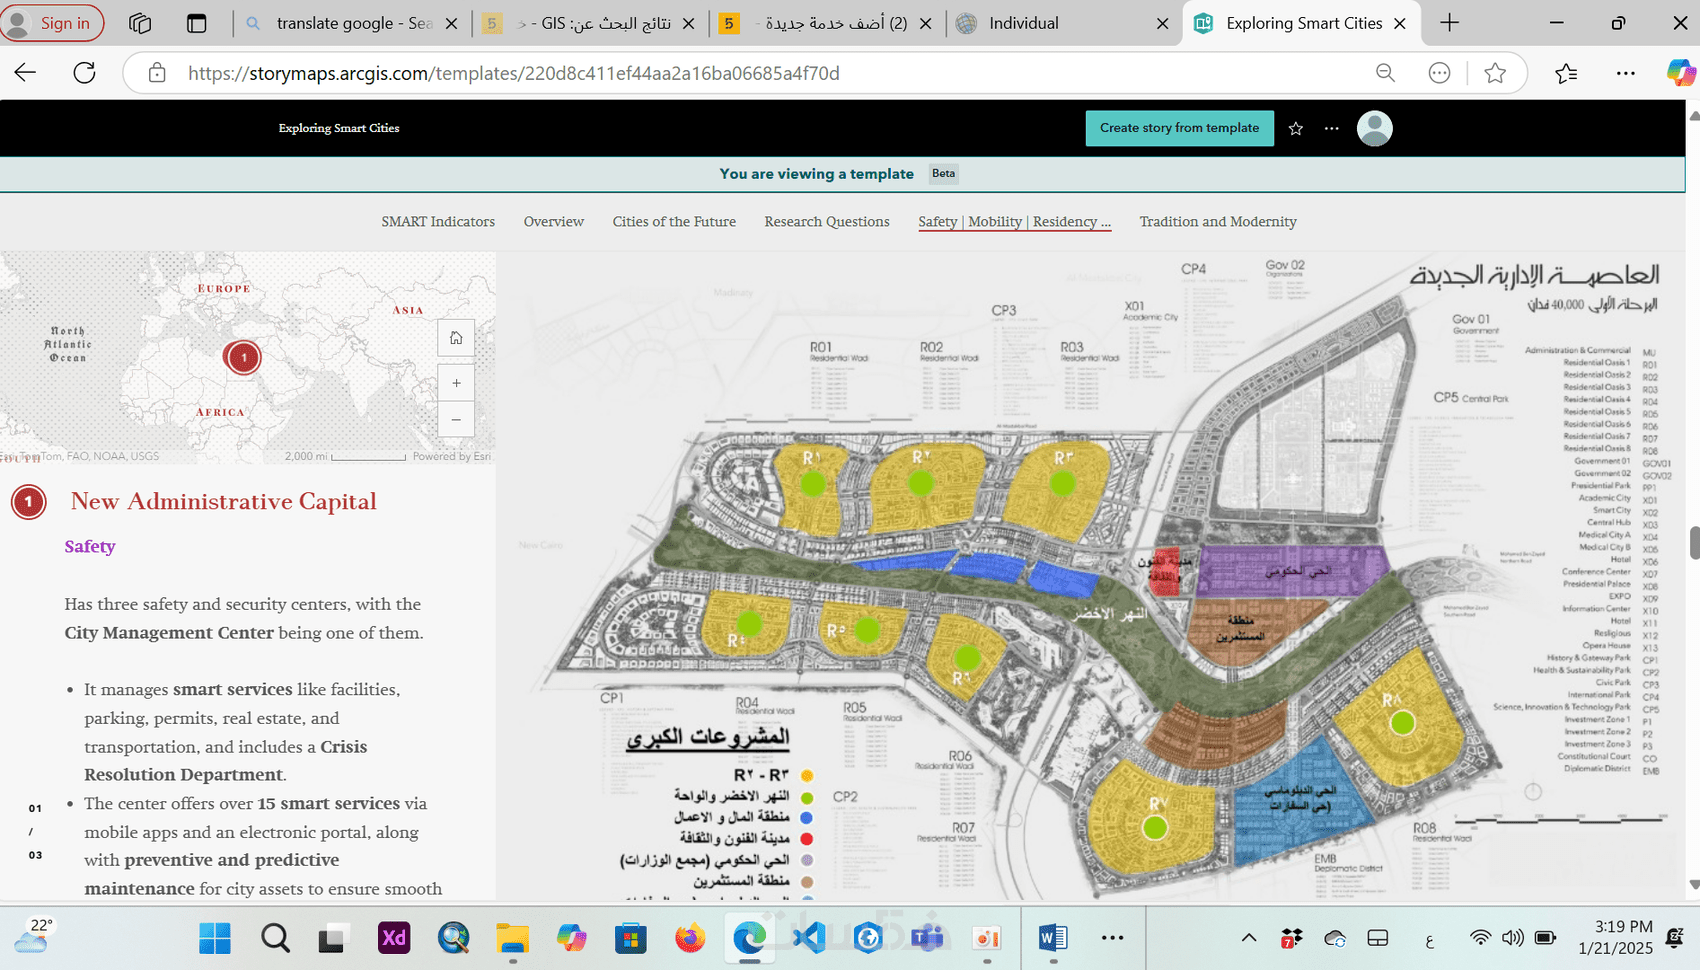Launch Firefox from the taskbar
This screenshot has height=970, width=1700.
click(690, 938)
